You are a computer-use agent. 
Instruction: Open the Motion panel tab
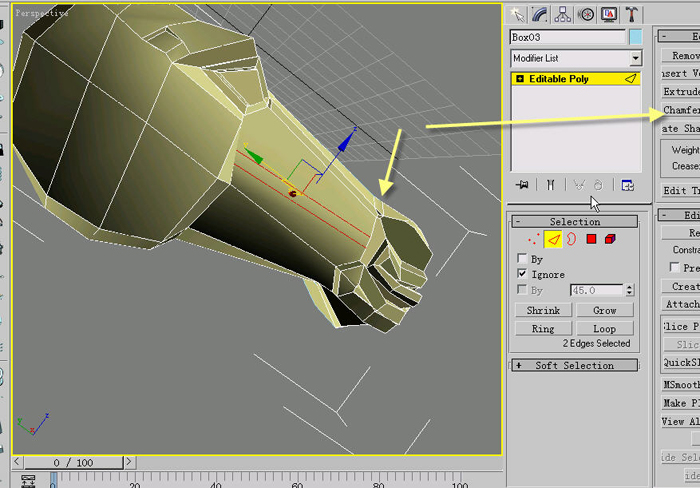(586, 15)
